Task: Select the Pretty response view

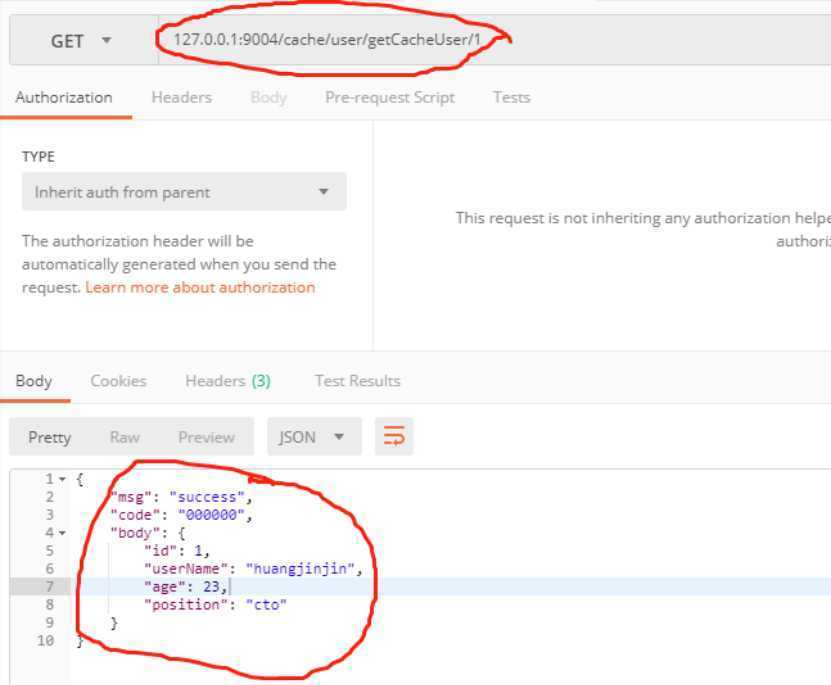Action: coord(49,437)
